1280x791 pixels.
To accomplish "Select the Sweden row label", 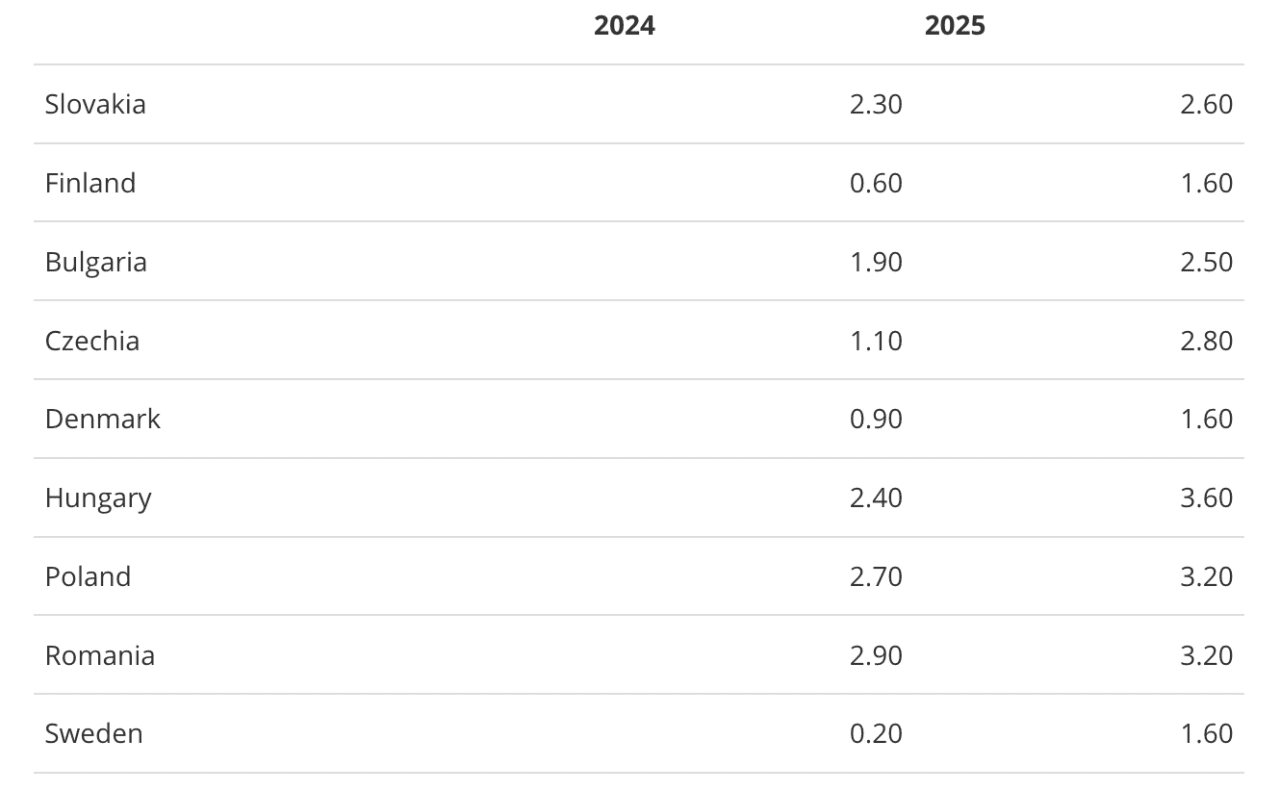I will coord(93,734).
